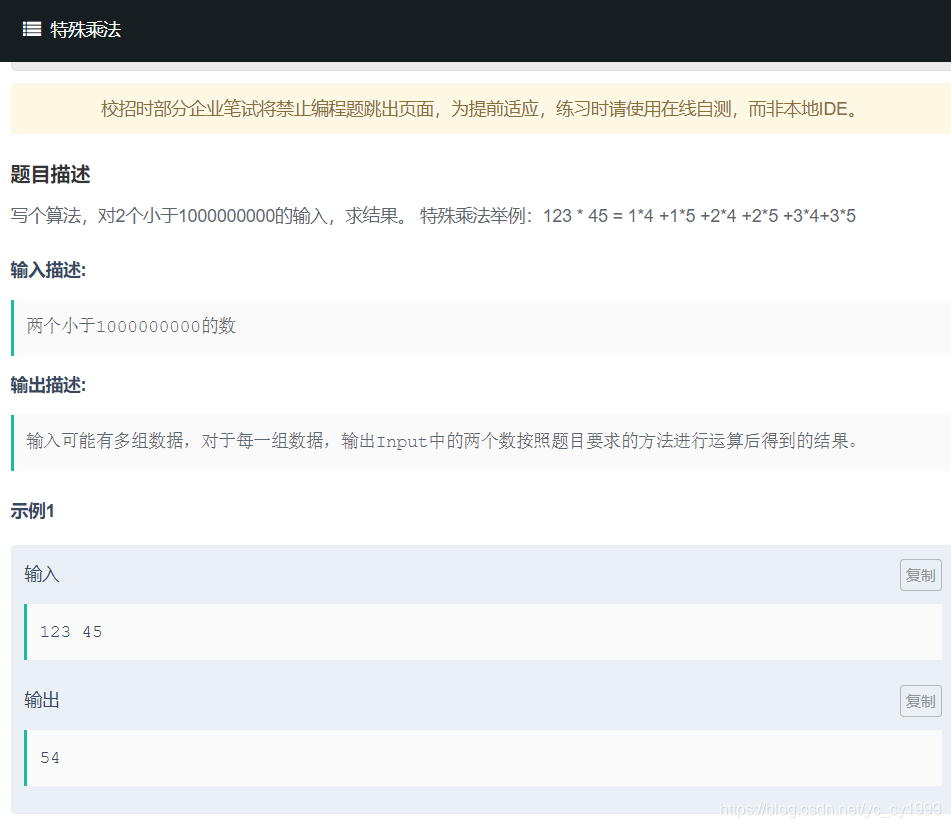This screenshot has width=951, height=828.
Task: Copy the sample output with the 输出 复制 button
Action: (x=920, y=701)
